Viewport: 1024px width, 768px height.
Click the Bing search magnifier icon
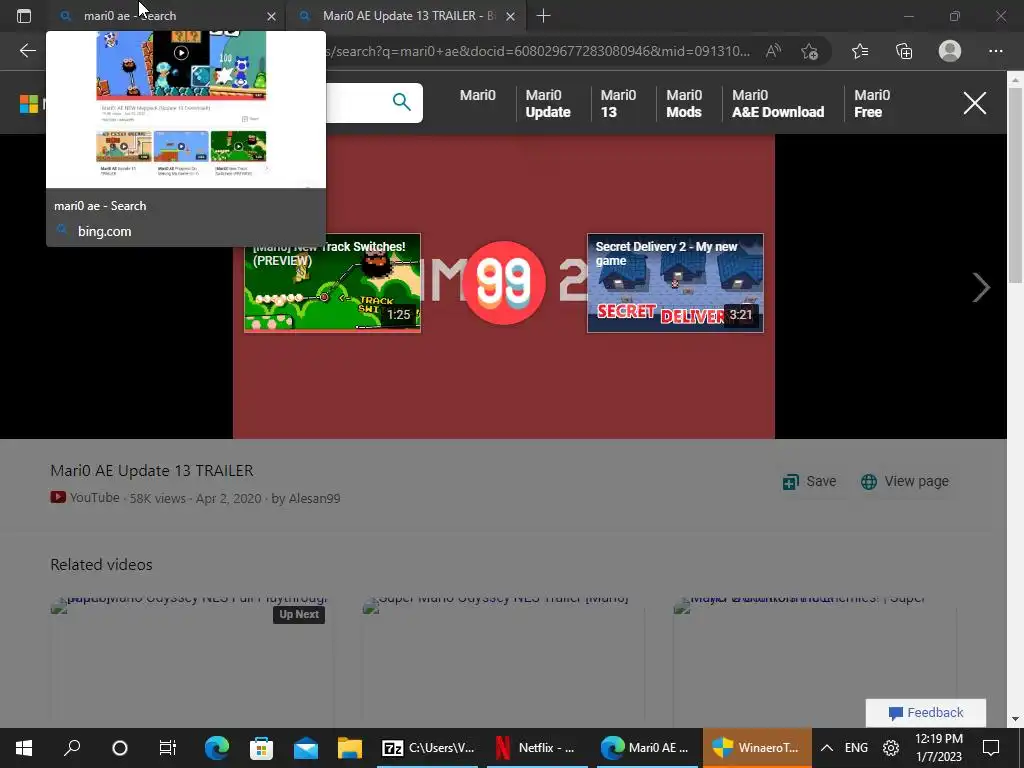click(402, 102)
